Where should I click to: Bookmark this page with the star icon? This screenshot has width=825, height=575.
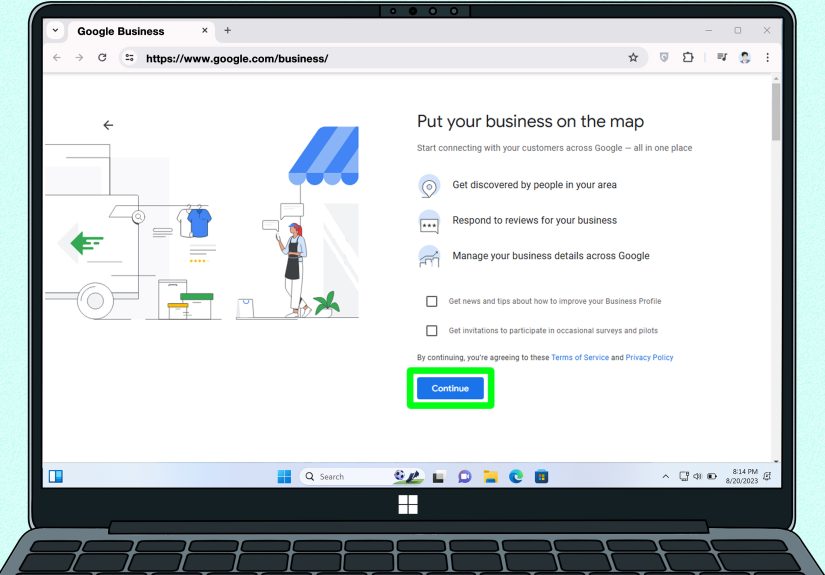pos(633,58)
